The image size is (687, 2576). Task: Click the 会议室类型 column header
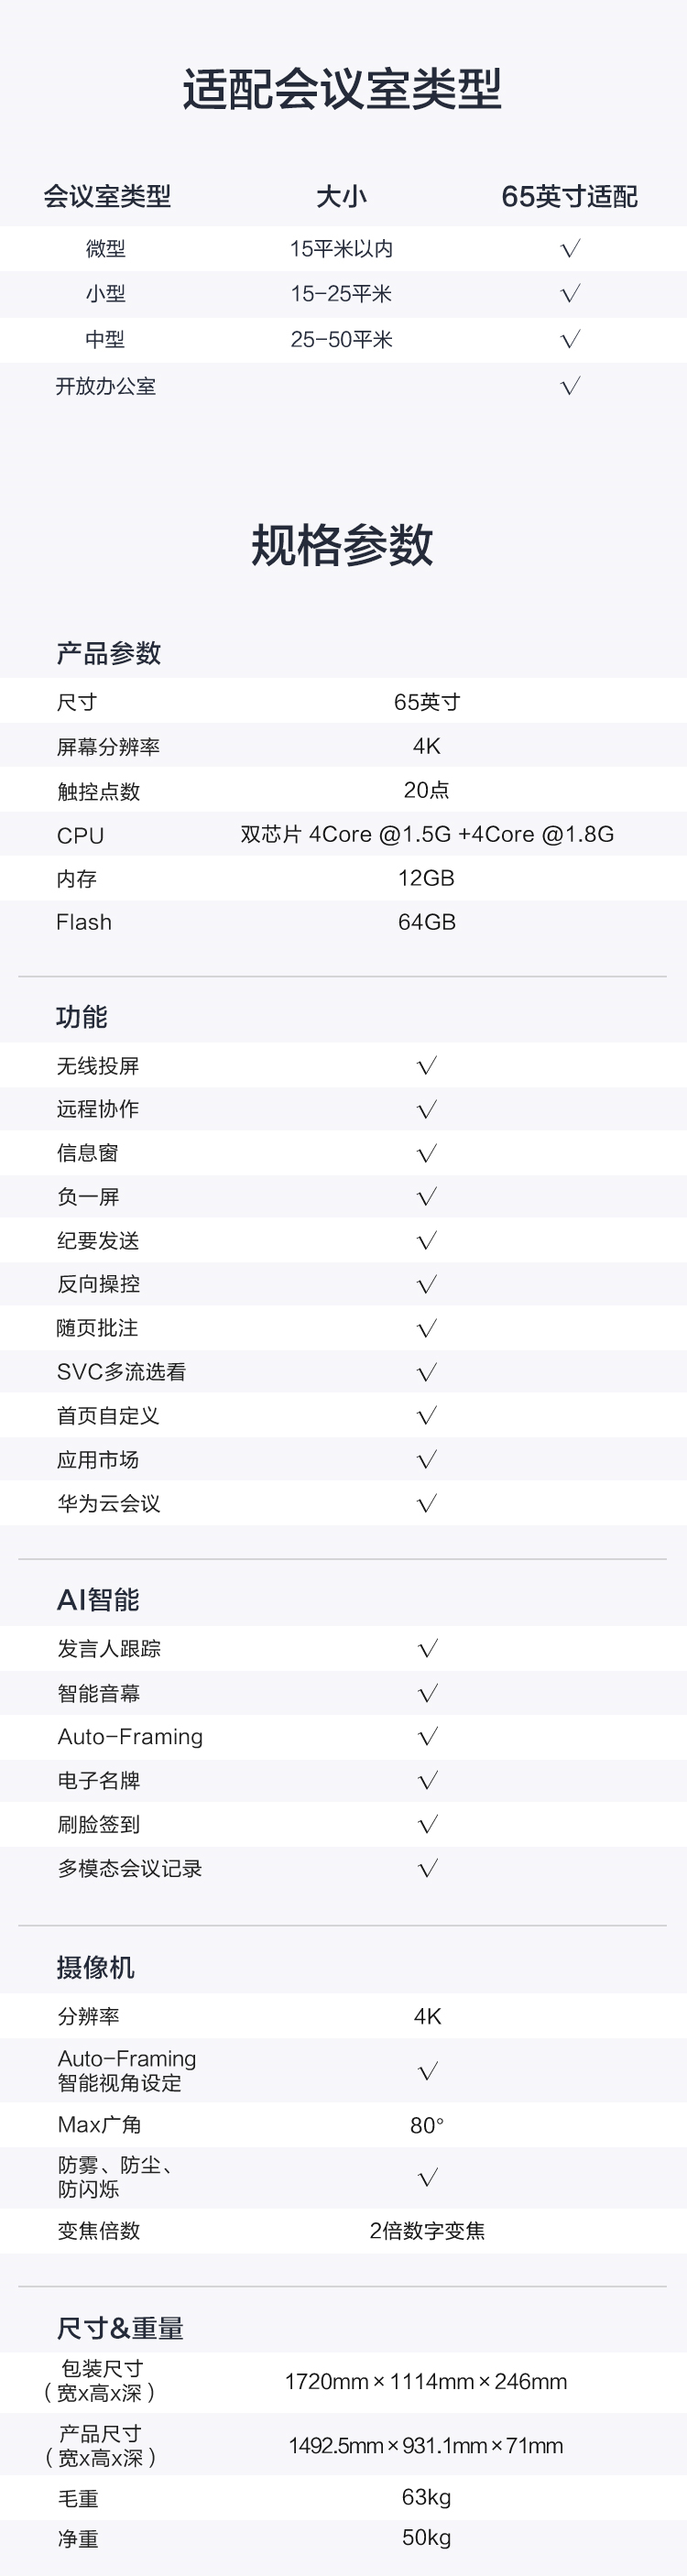(x=107, y=197)
